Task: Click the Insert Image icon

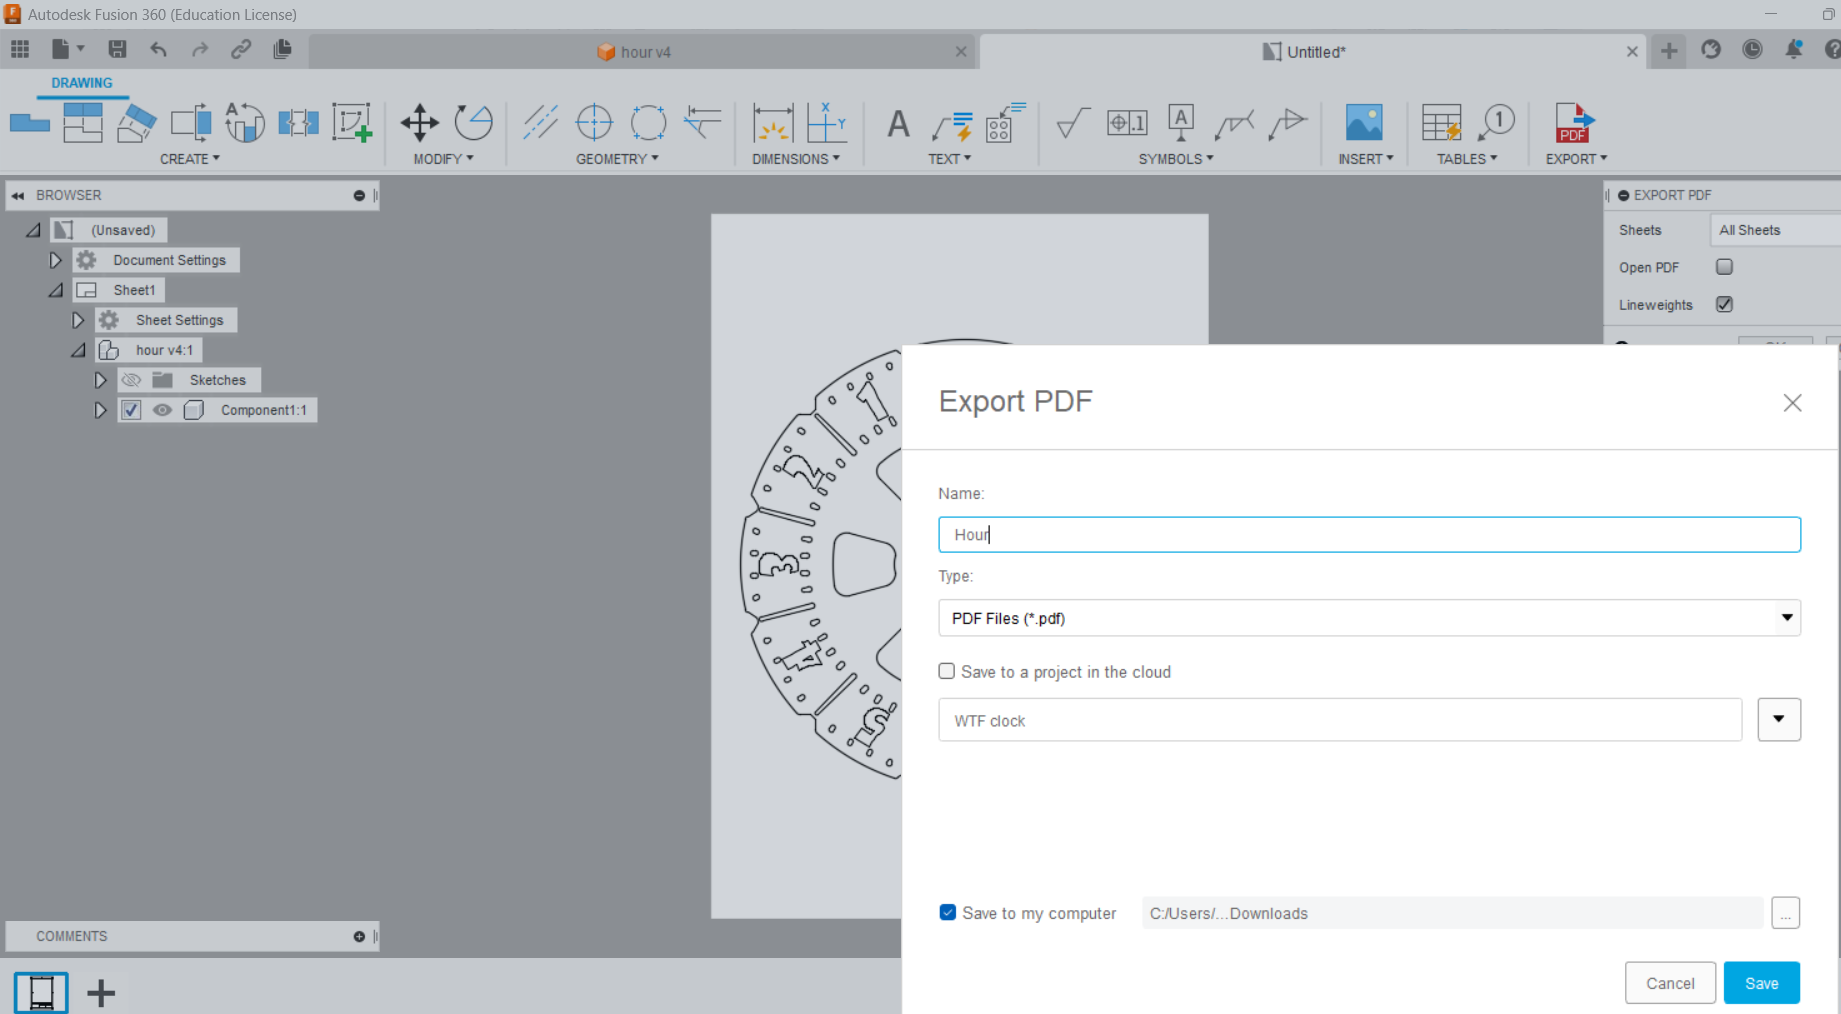Action: [1363, 122]
